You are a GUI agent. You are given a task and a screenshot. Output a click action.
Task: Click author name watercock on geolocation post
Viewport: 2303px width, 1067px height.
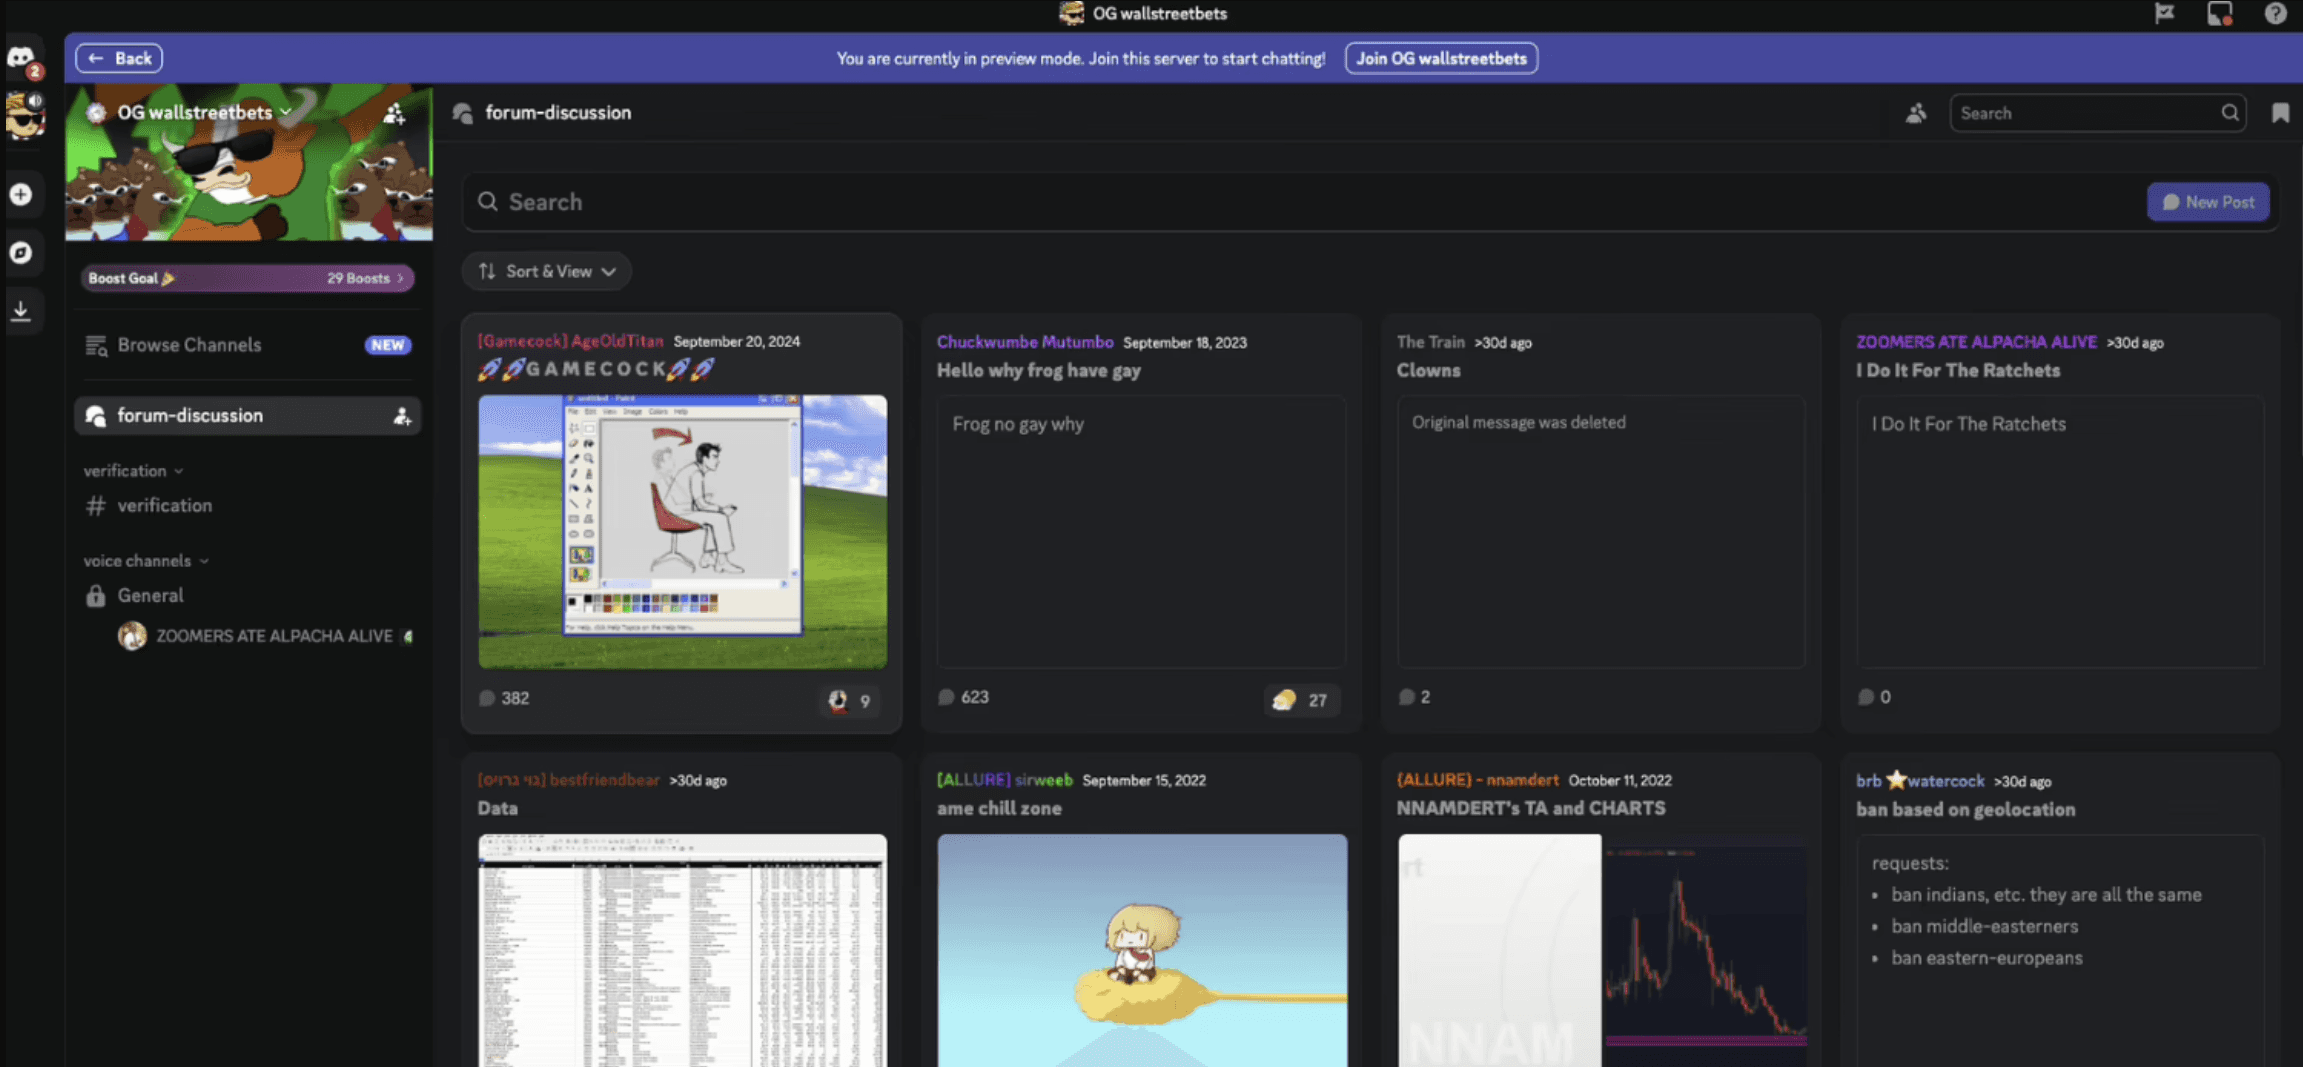point(1945,781)
